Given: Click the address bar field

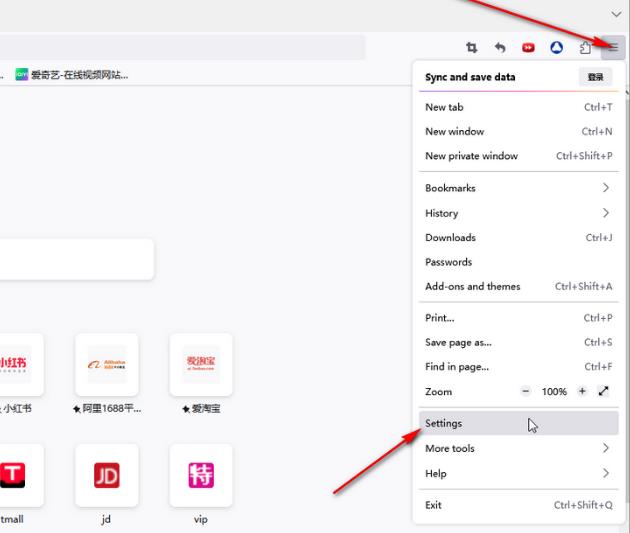Looking at the screenshot, I should 182,47.
